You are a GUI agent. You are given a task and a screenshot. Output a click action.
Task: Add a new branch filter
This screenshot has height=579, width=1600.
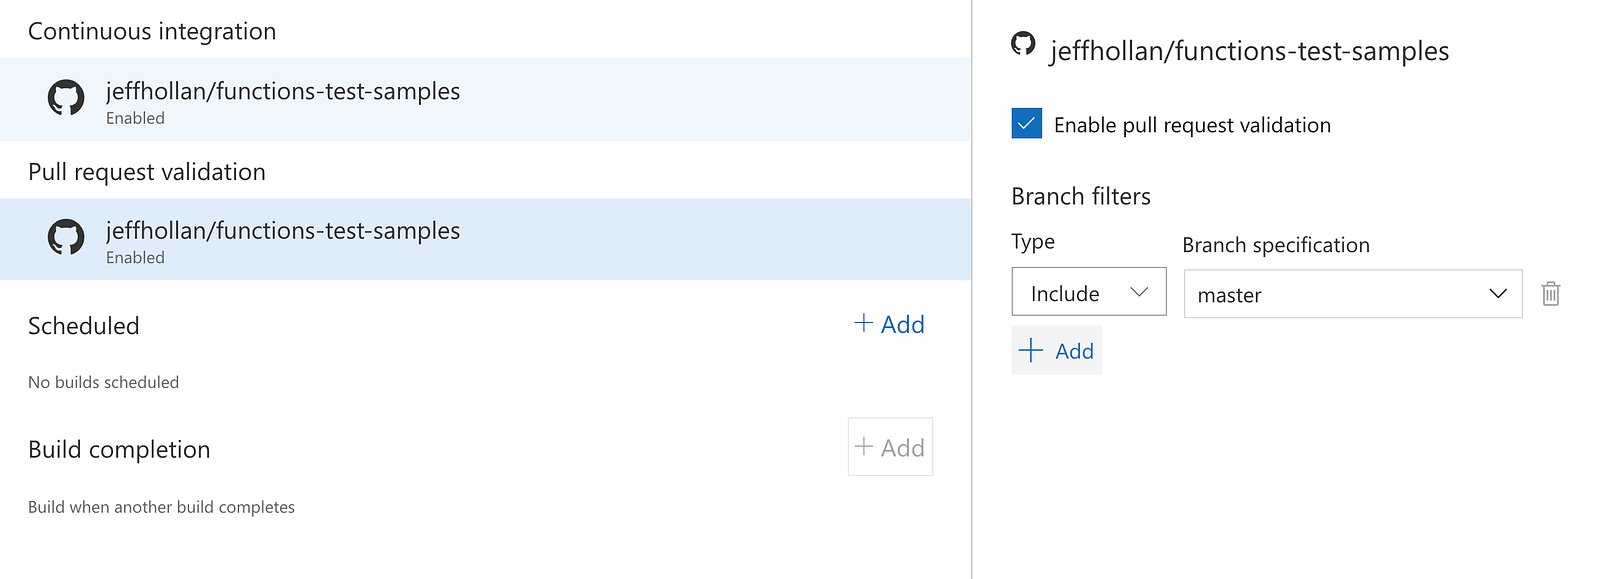1057,350
